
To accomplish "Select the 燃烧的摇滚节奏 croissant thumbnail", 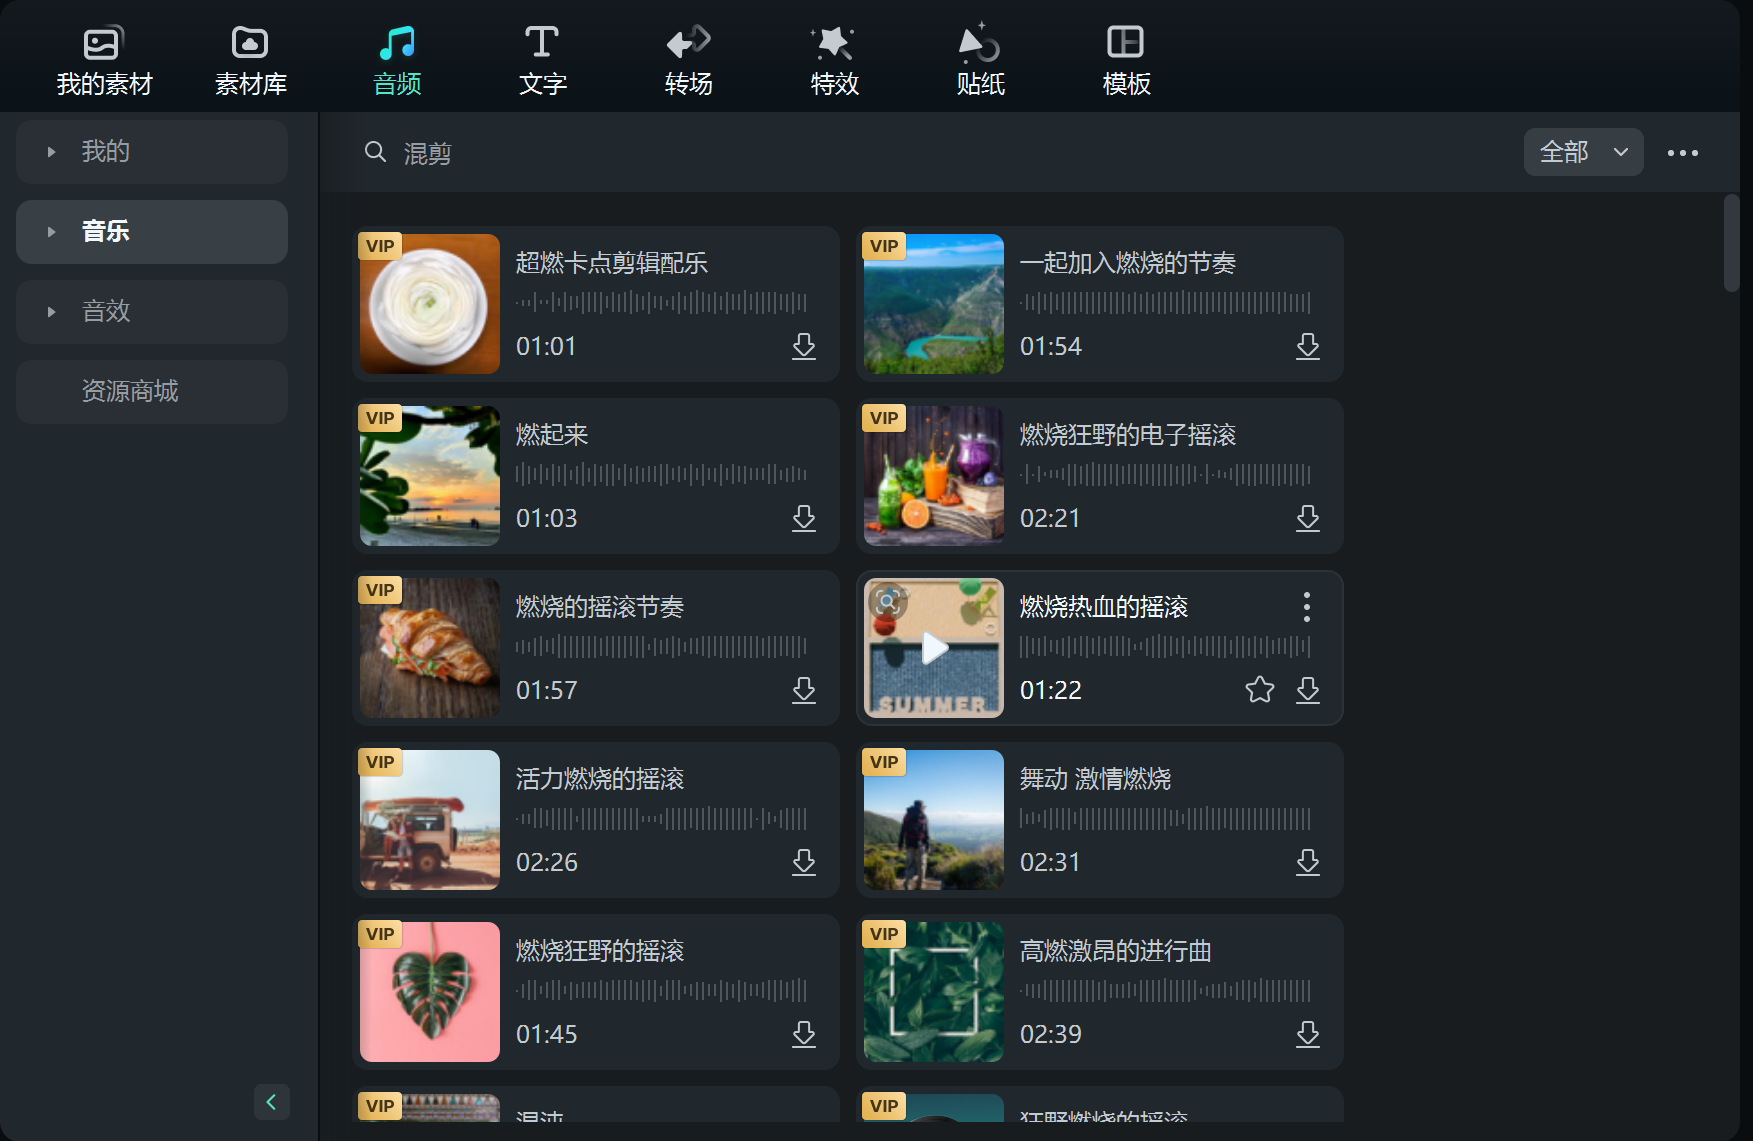I will click(x=430, y=648).
